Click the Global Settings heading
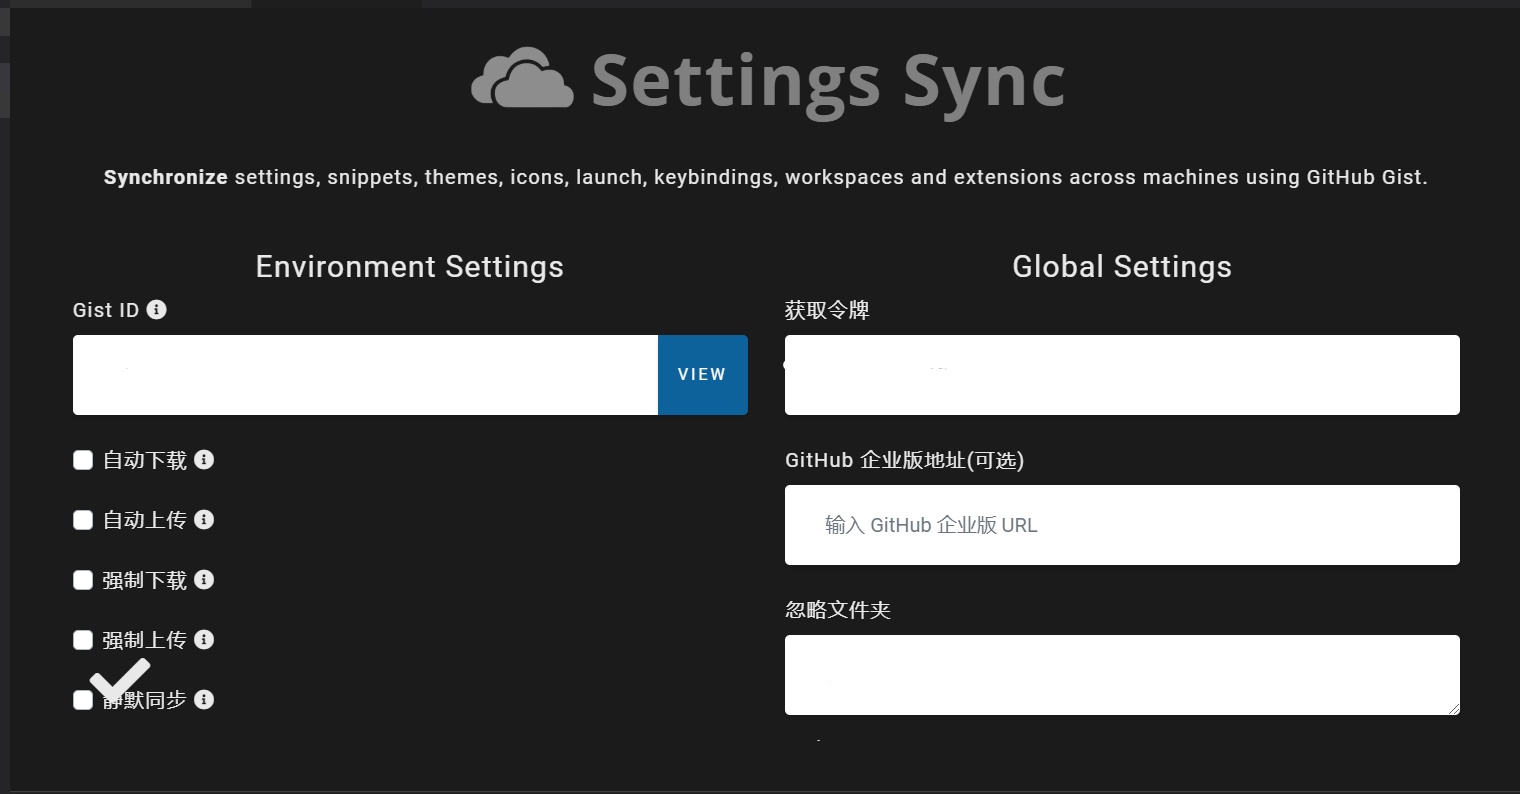Screen dimensions: 1520x794 1122,267
